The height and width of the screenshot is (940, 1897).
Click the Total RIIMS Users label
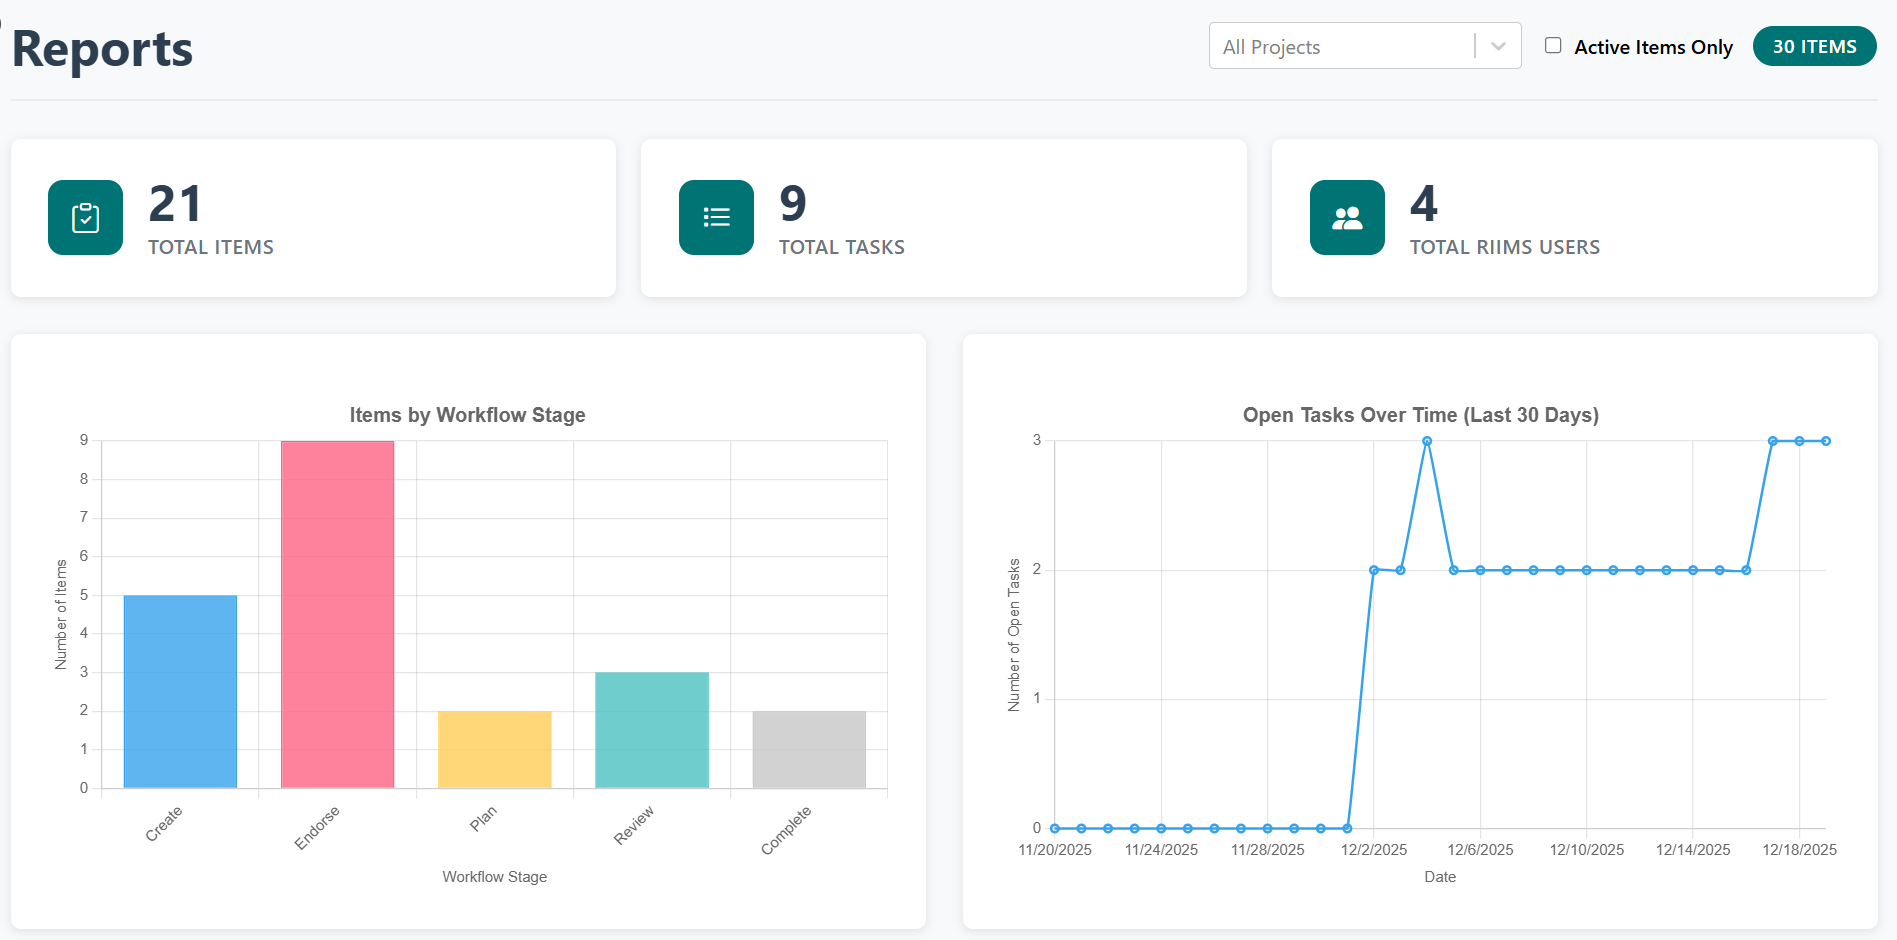pyautogui.click(x=1504, y=247)
